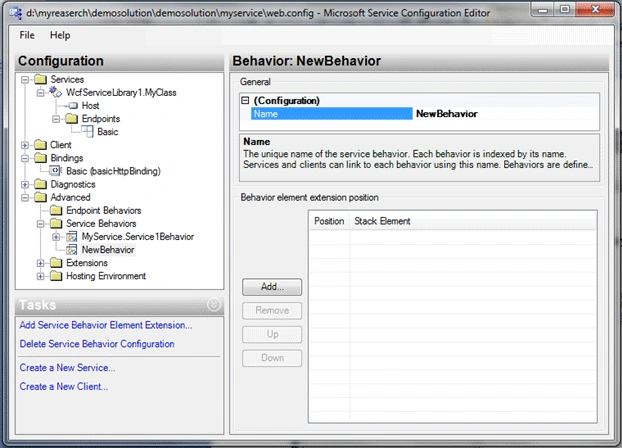Click the Add... button
622x448 pixels.
272,287
